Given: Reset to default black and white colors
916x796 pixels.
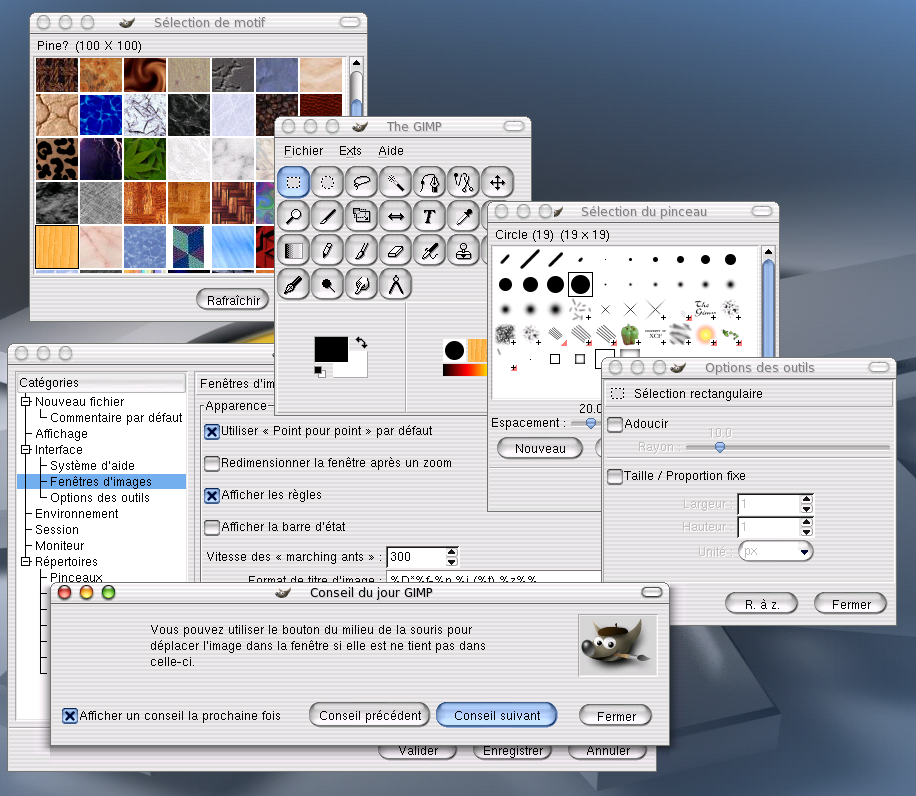Looking at the screenshot, I should point(320,372).
